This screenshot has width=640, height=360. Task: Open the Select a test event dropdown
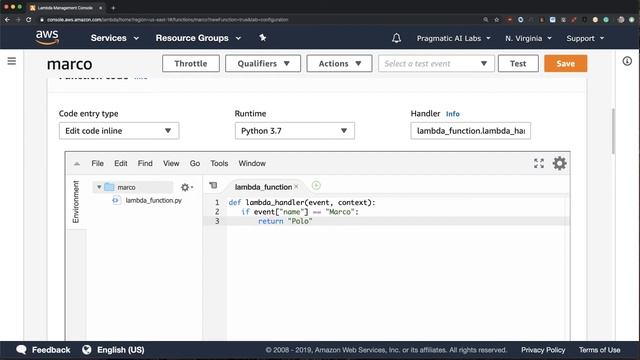point(436,64)
